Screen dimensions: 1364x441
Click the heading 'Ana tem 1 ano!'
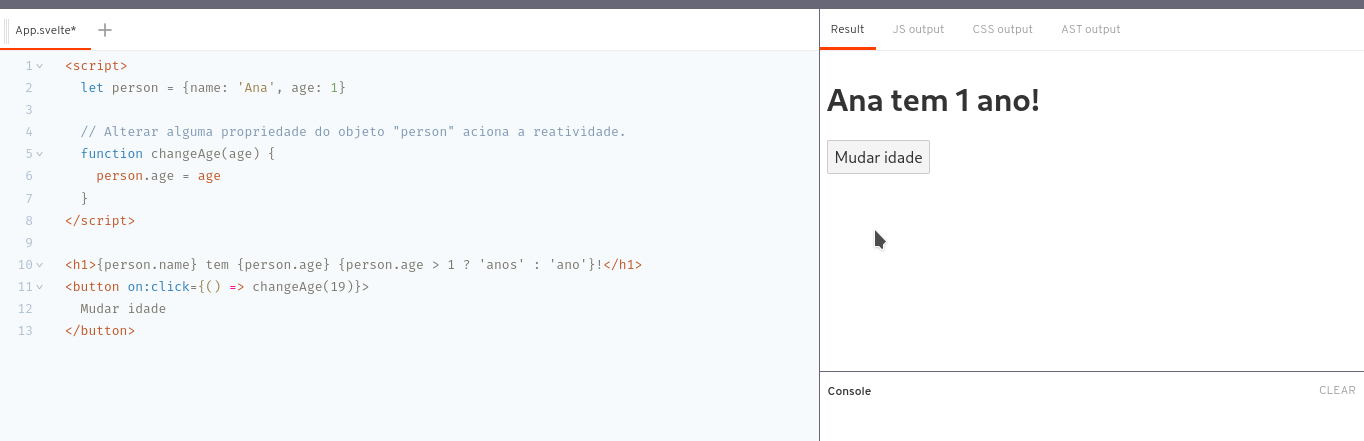coord(933,100)
